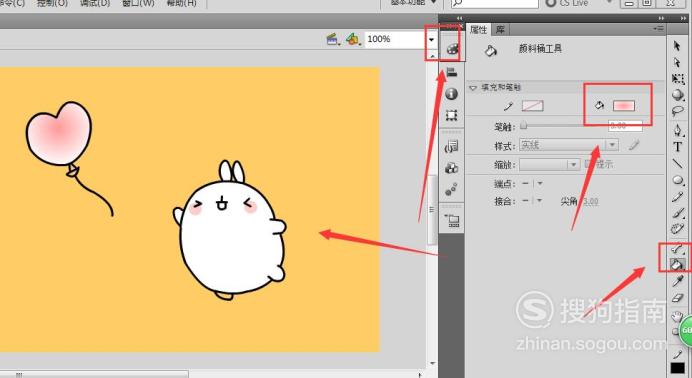
Task: Select the Hand tool
Action: (x=677, y=316)
